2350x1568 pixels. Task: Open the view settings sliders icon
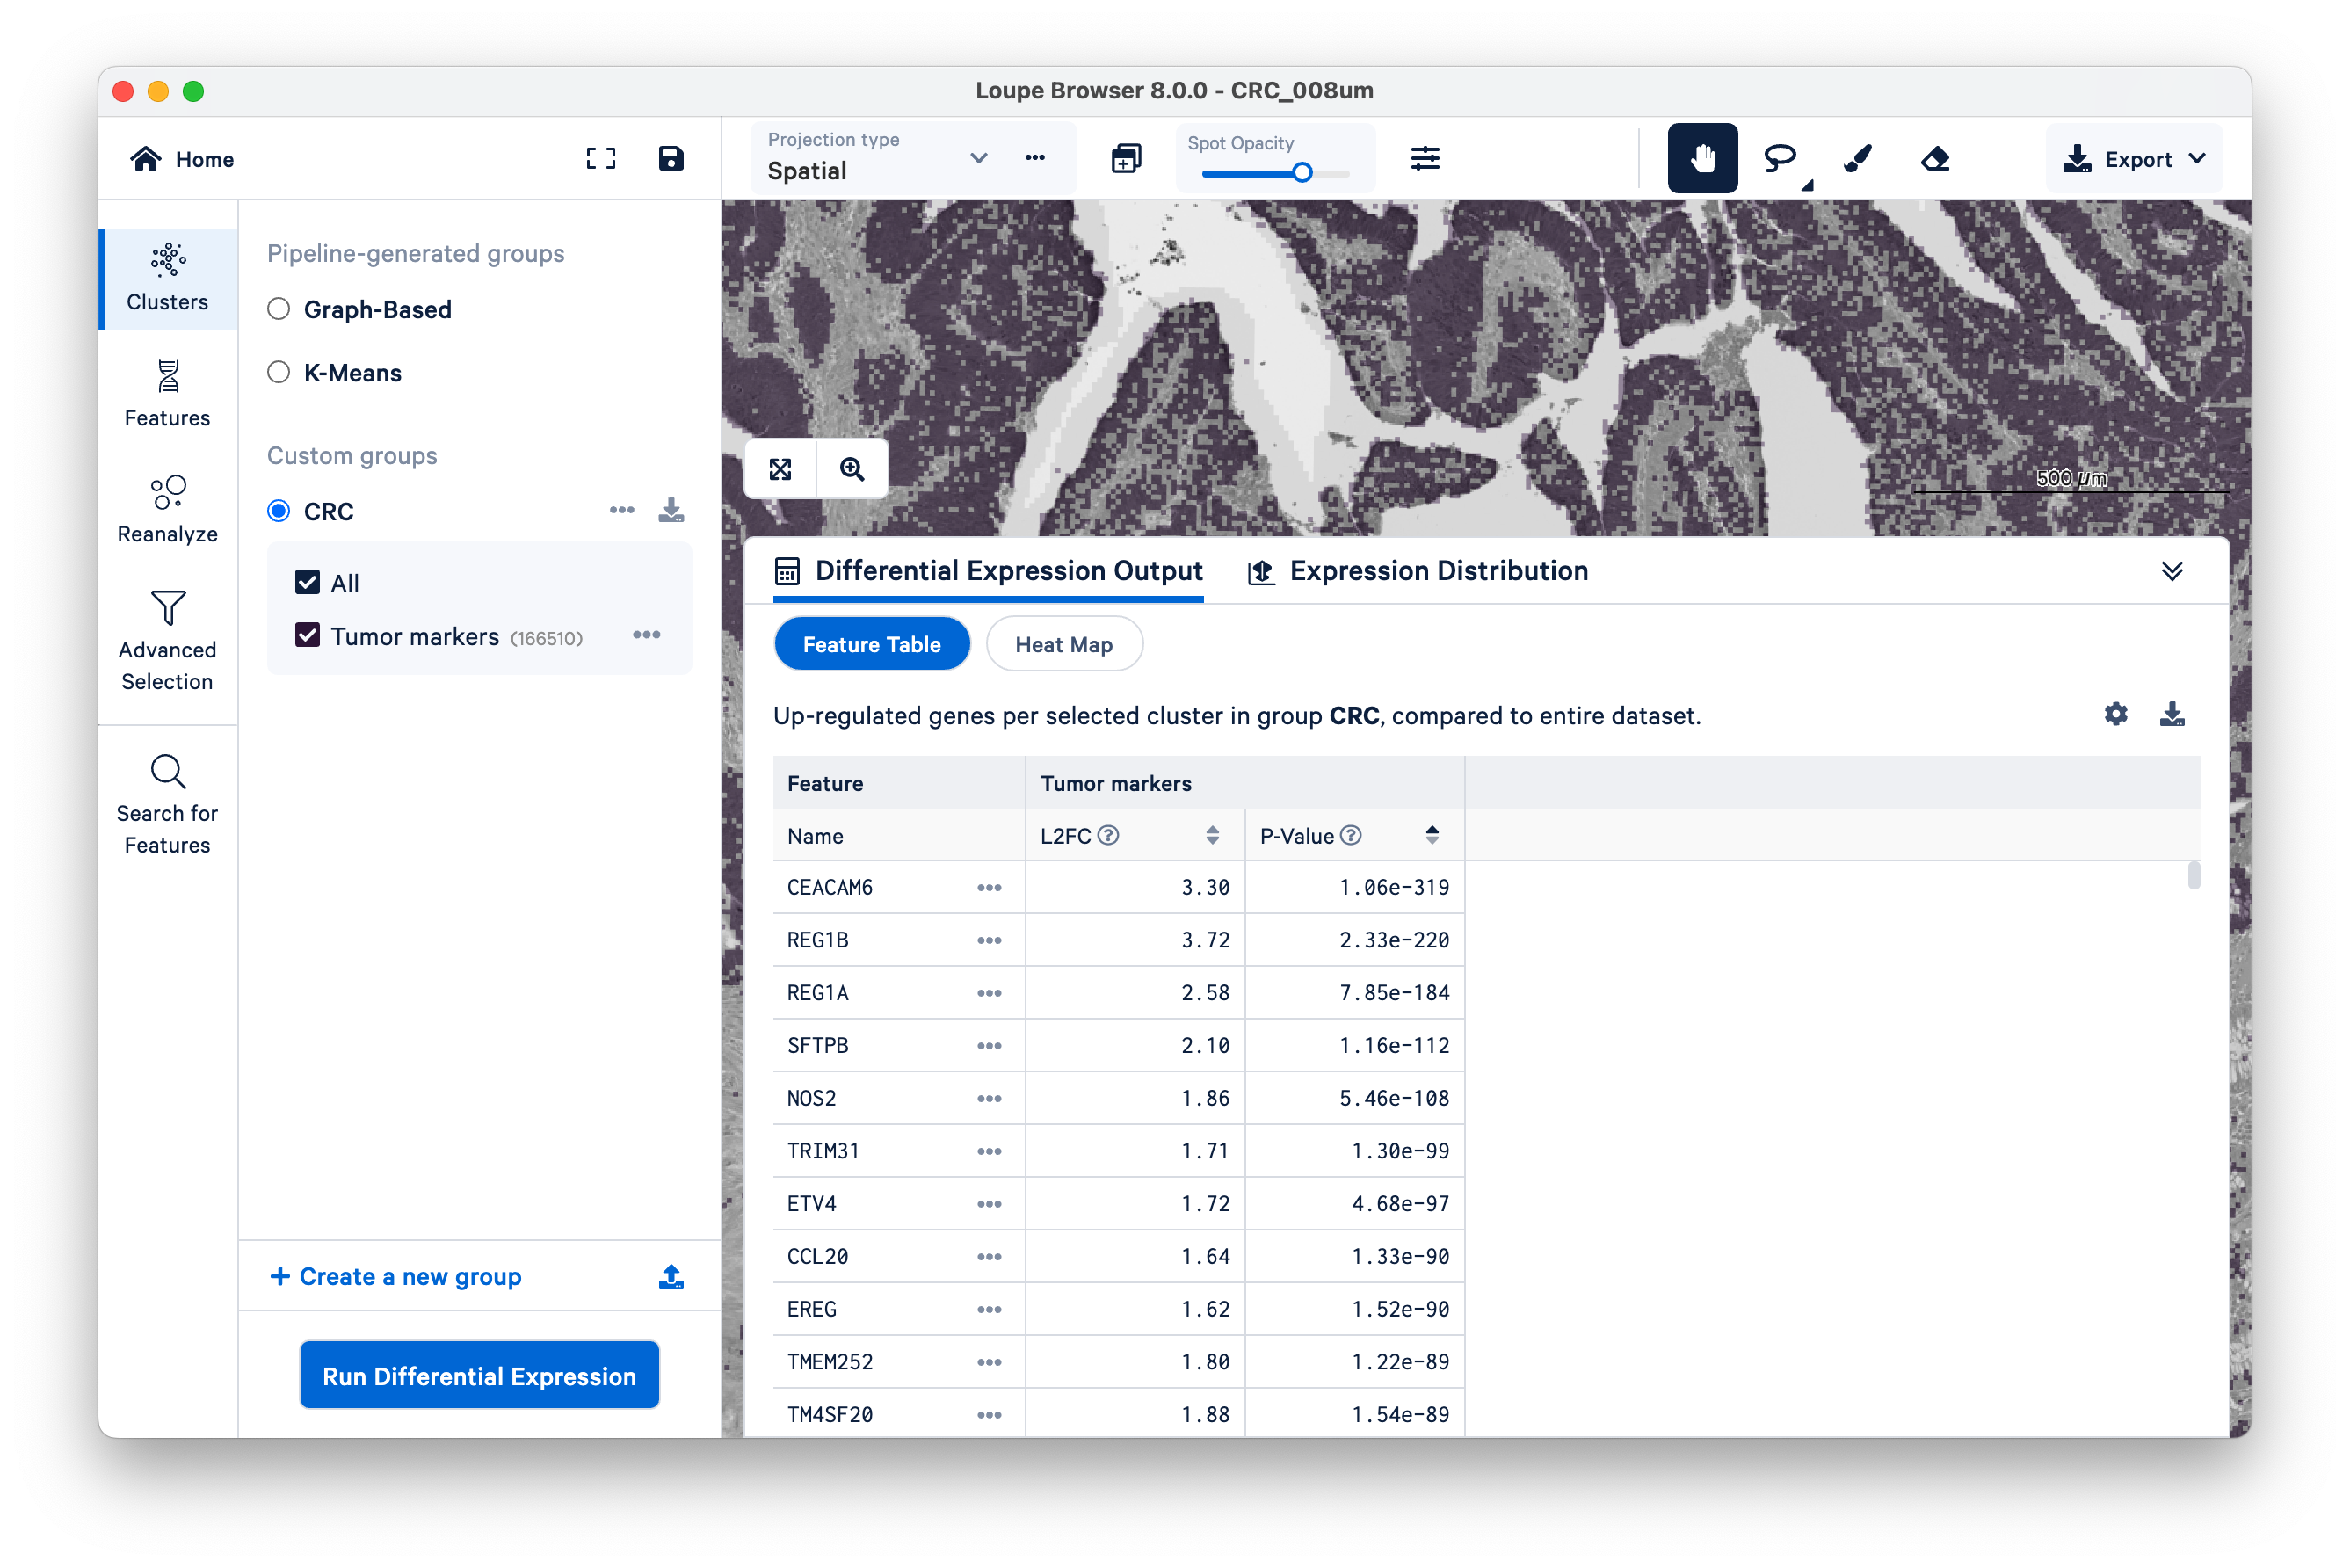pyautogui.click(x=1425, y=158)
